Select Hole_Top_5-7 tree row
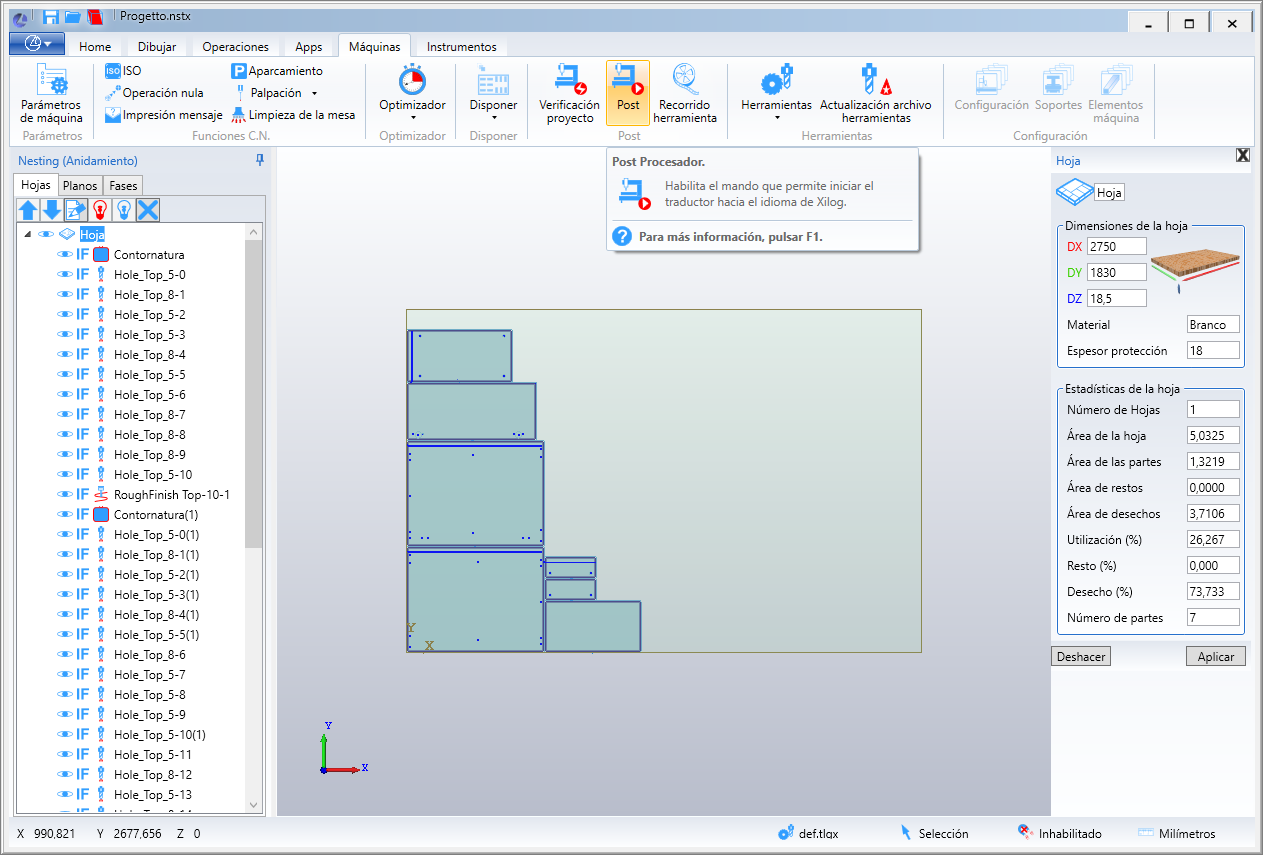 click(x=150, y=674)
